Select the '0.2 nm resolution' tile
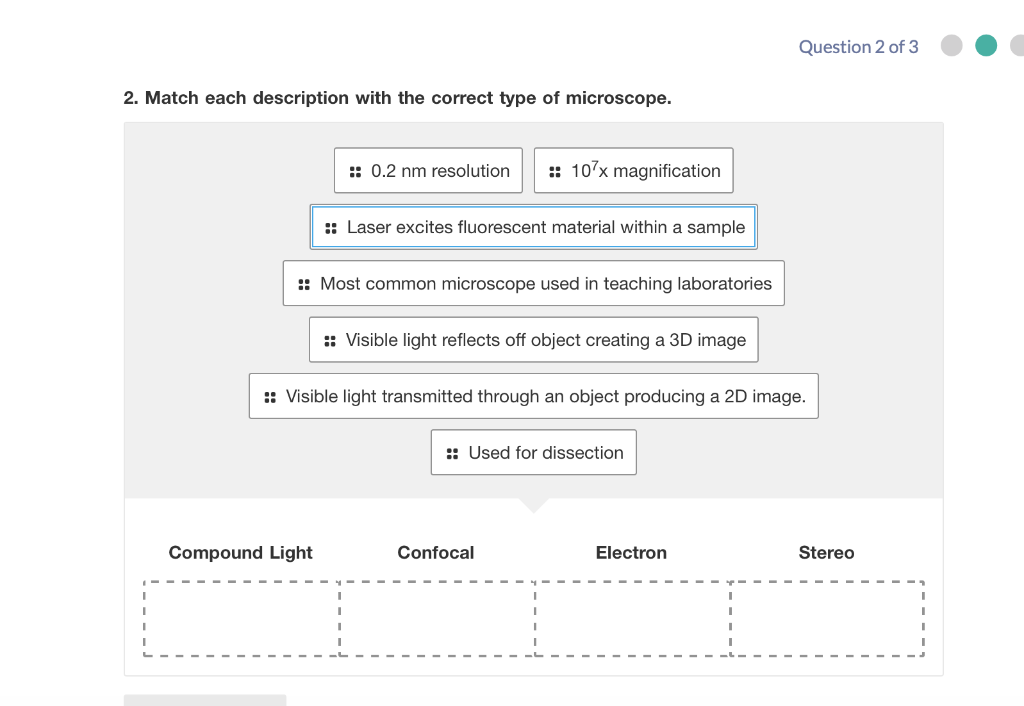This screenshot has height=706, width=1024. pyautogui.click(x=428, y=170)
